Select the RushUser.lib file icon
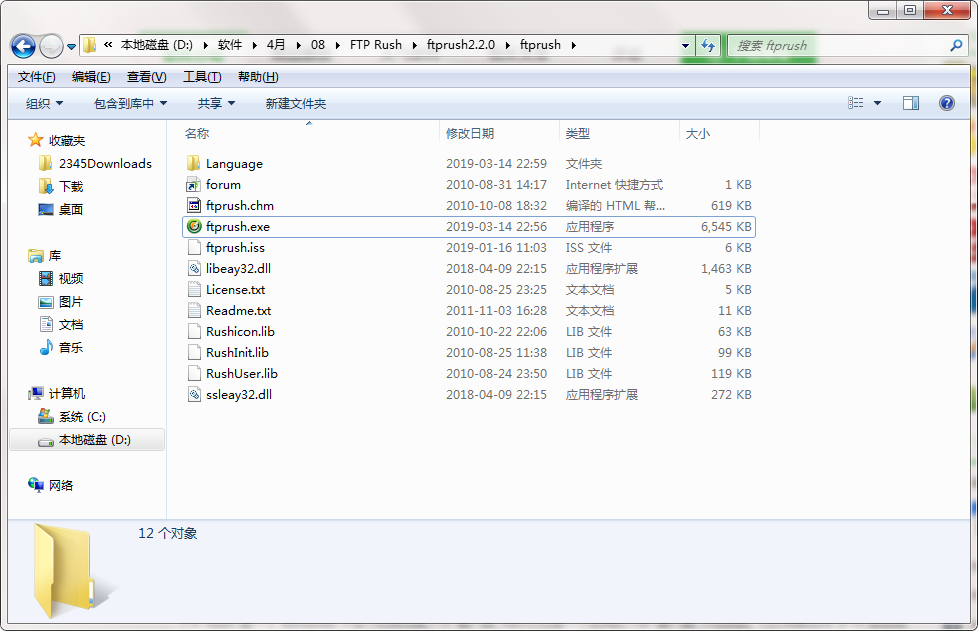Image resolution: width=978 pixels, height=631 pixels. 194,373
